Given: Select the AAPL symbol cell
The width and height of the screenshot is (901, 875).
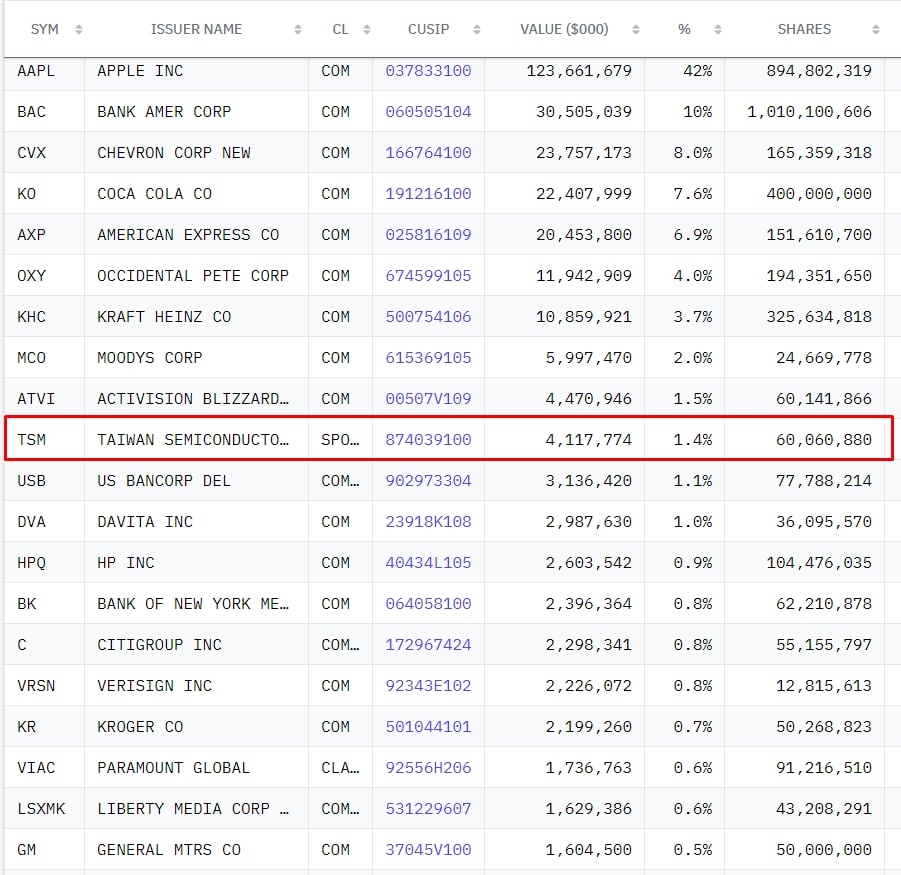Looking at the screenshot, I should click(36, 71).
